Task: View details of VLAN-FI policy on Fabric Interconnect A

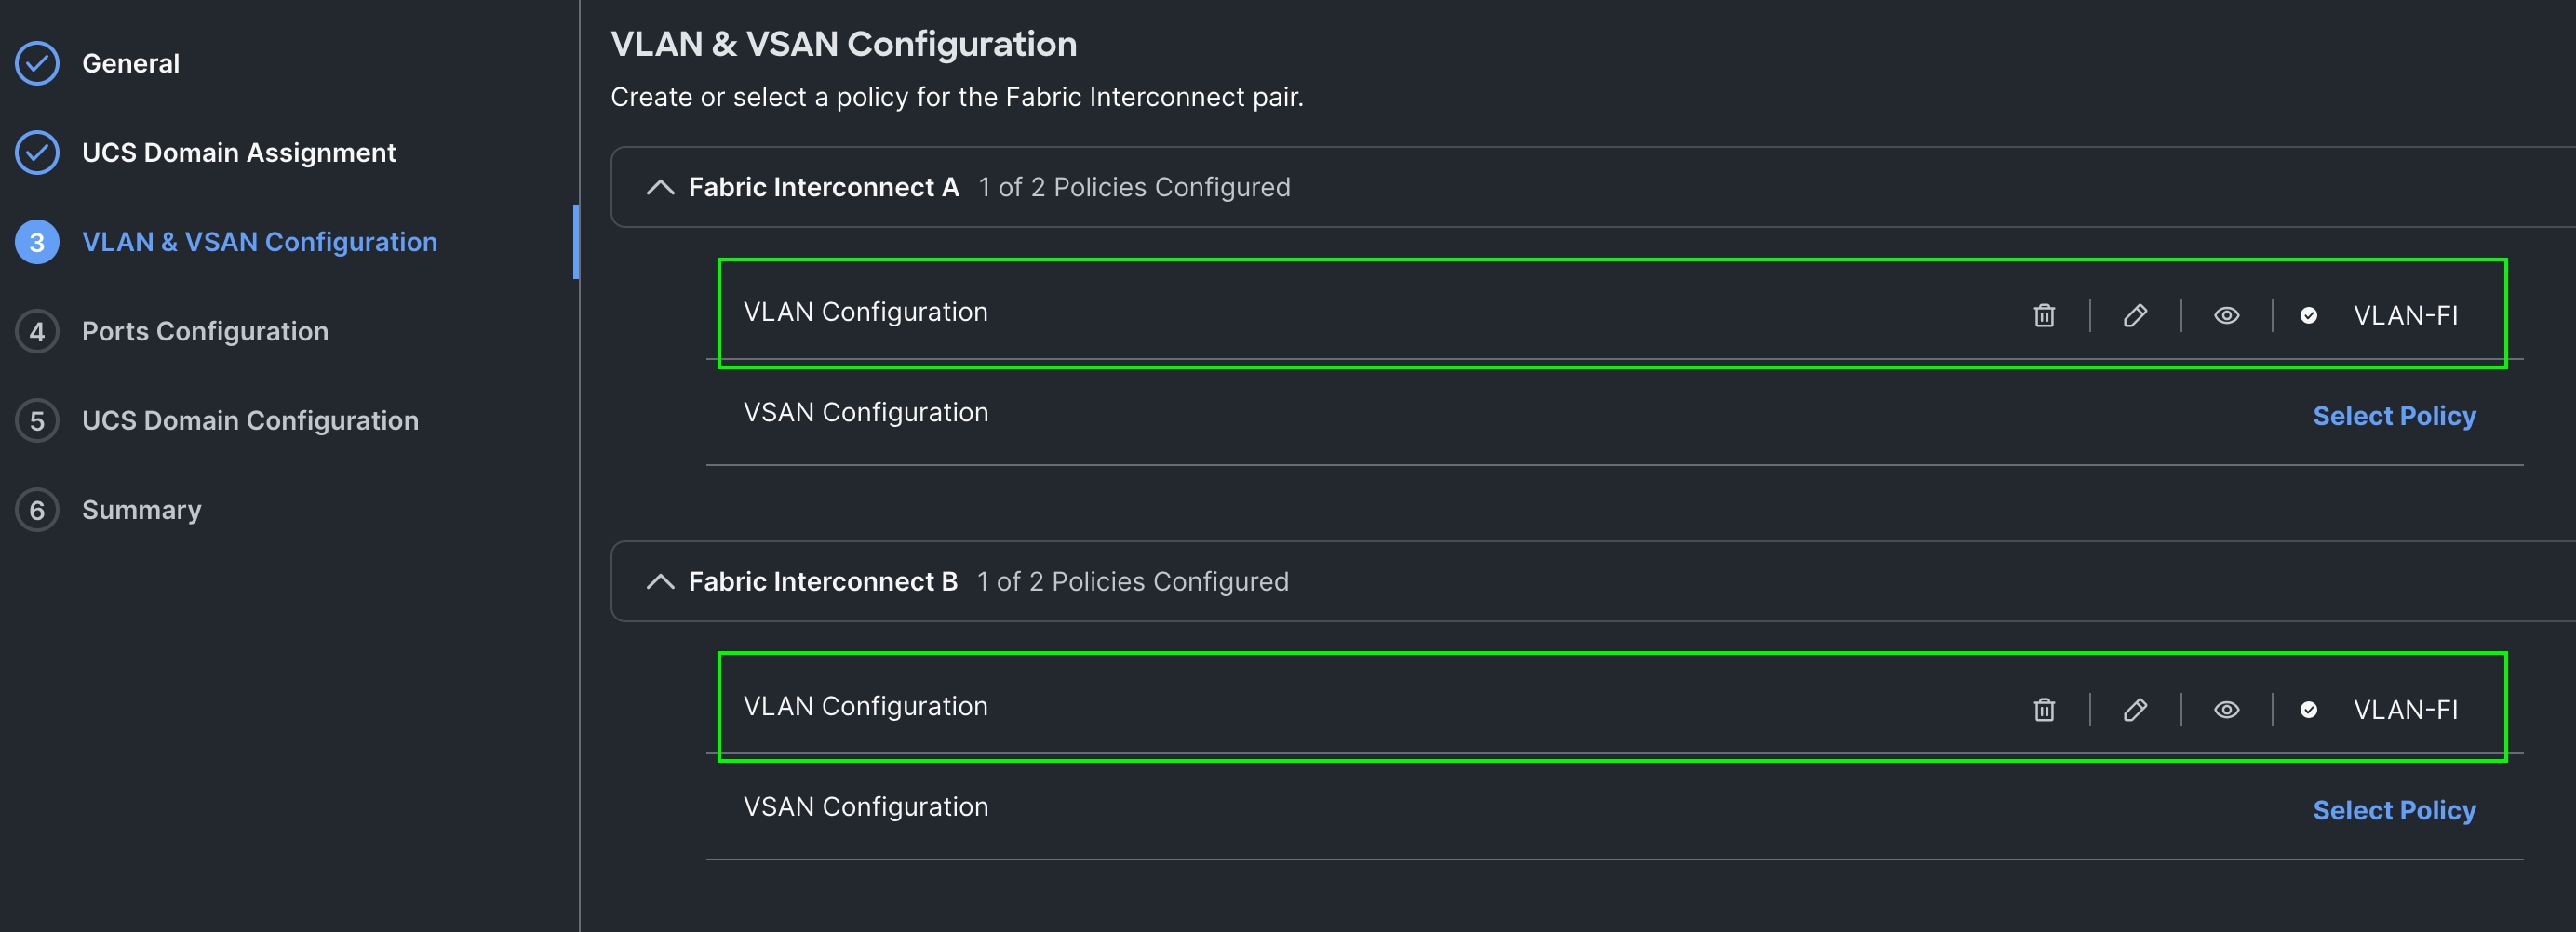Action: coord(2227,315)
